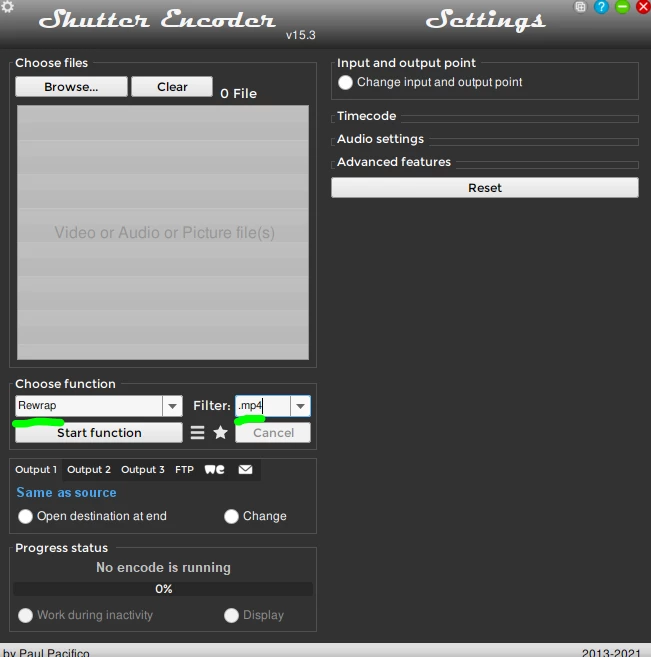Click the v15.3 version label

coord(300,35)
